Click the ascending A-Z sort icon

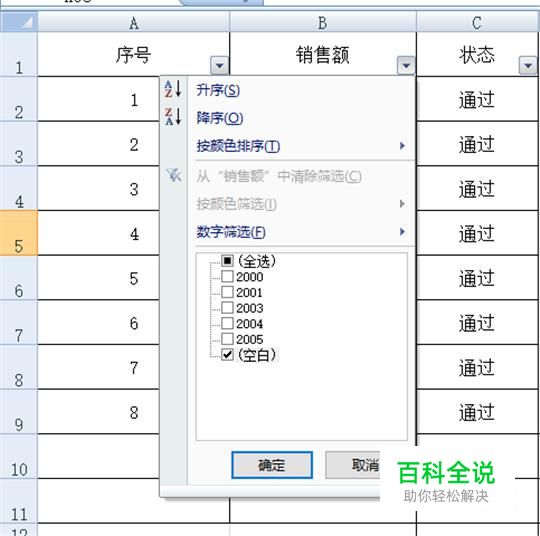(173, 89)
